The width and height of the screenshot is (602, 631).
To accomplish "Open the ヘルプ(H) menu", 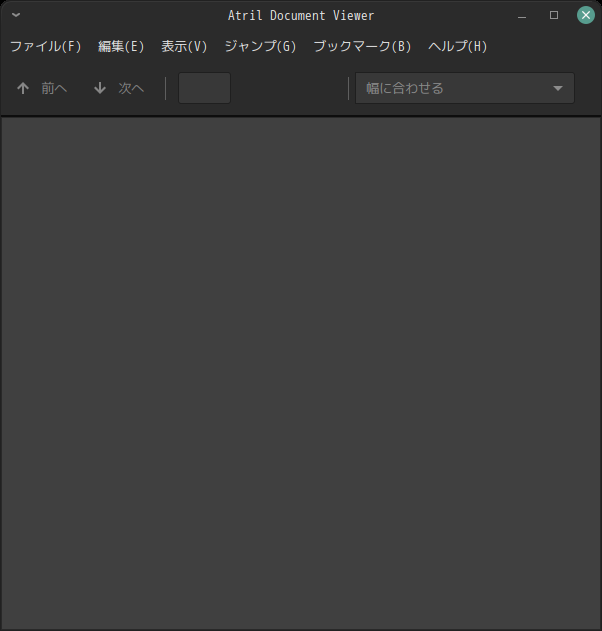I will point(458,47).
